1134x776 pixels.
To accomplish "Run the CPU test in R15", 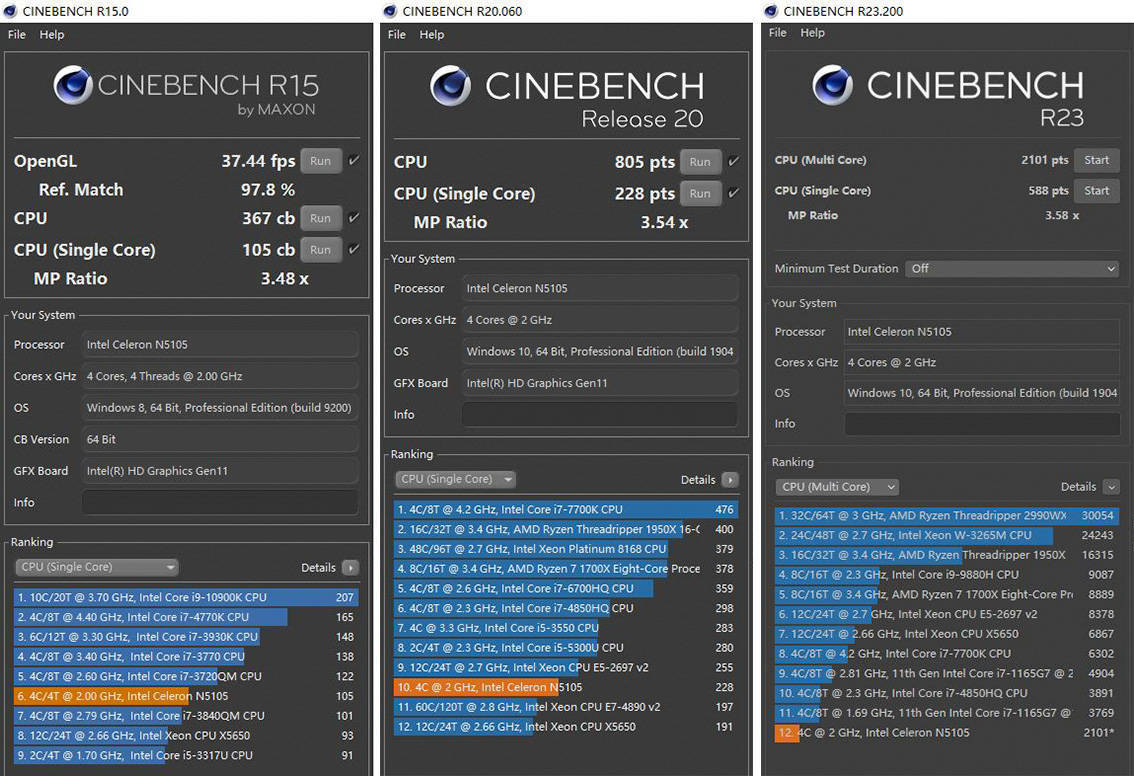I will coord(320,218).
